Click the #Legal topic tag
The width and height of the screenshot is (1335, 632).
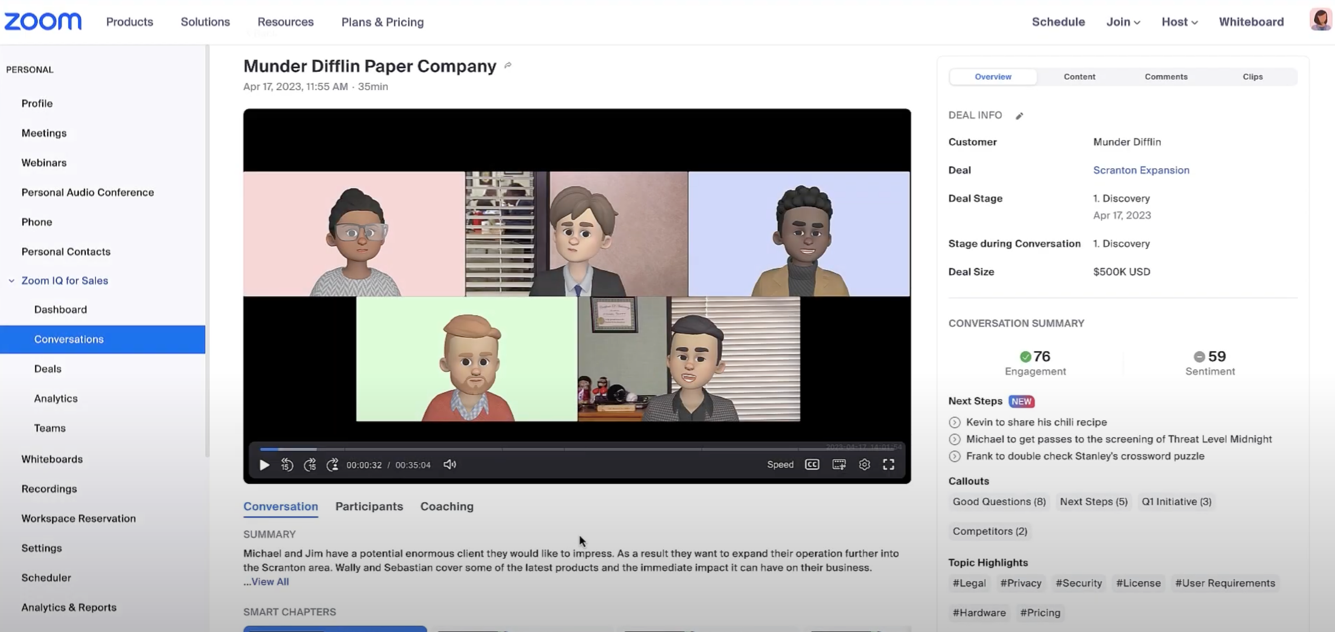(969, 584)
